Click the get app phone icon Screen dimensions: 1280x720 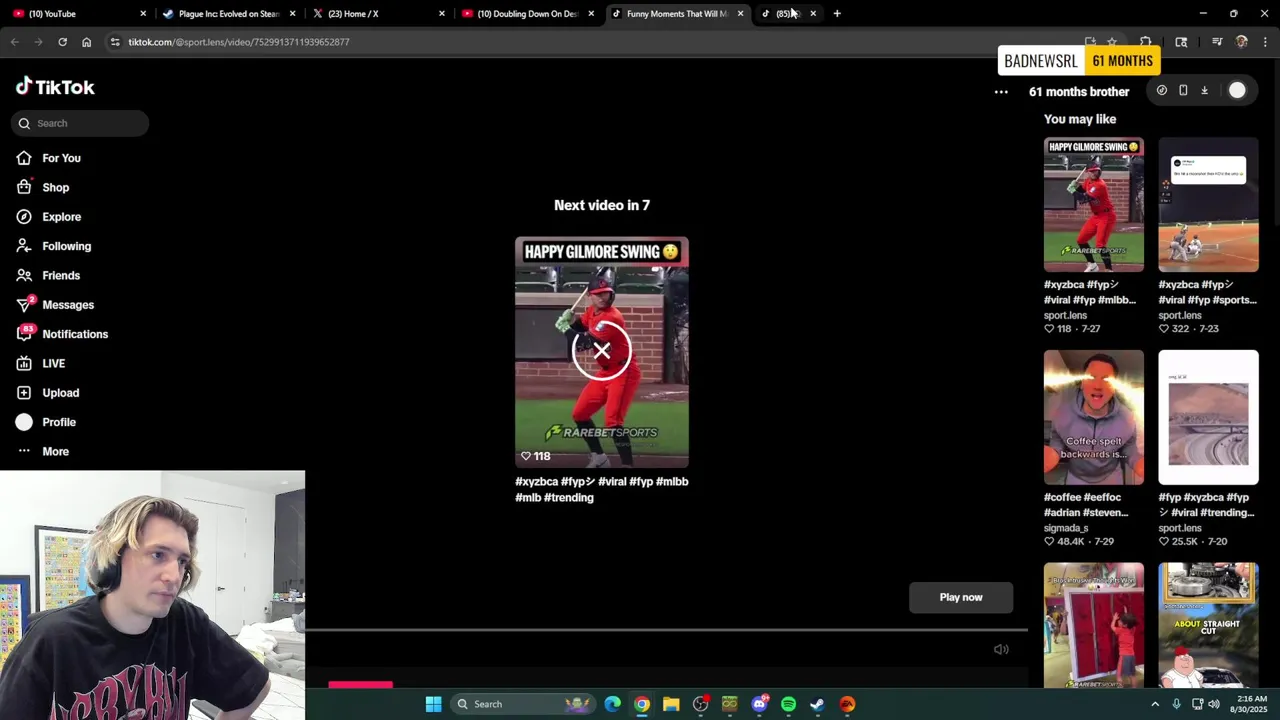pyautogui.click(x=1183, y=90)
